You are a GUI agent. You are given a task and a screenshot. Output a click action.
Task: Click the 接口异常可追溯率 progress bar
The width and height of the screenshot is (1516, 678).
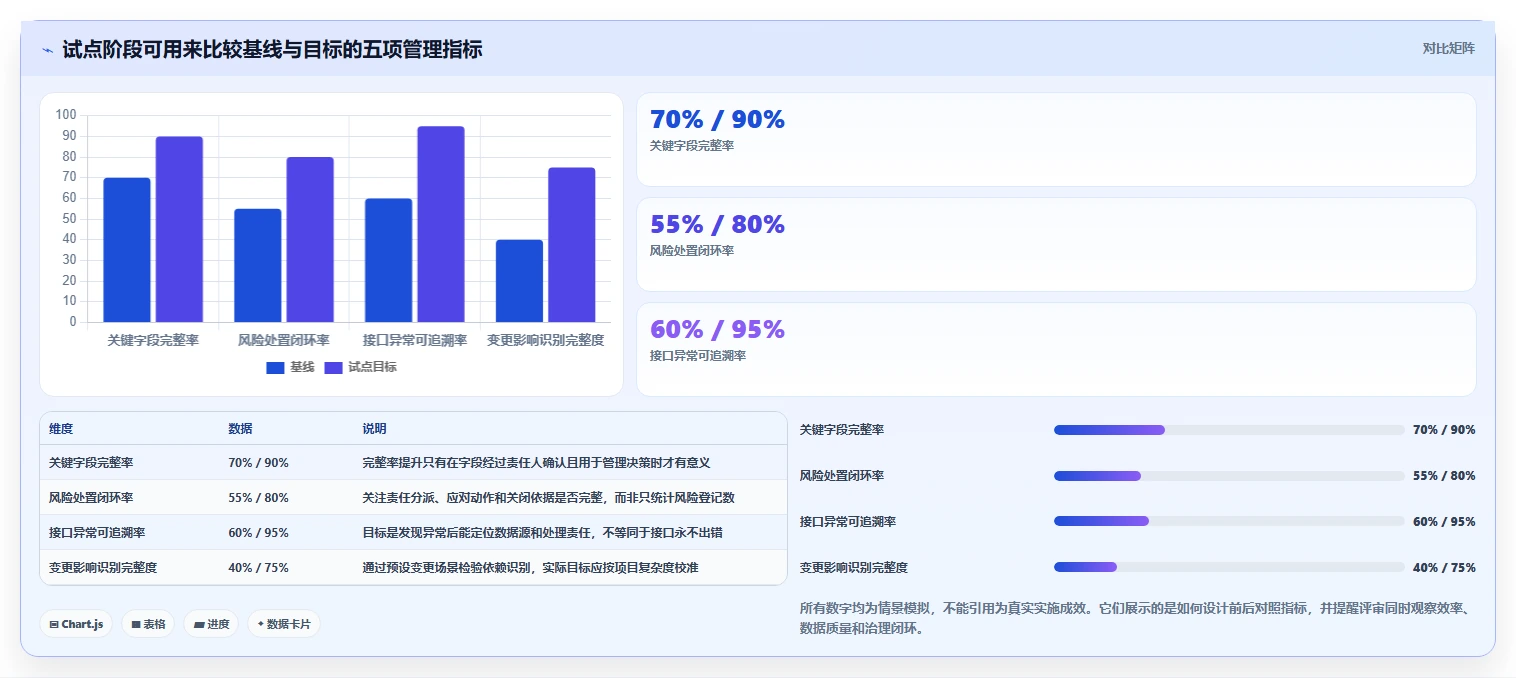click(1229, 522)
